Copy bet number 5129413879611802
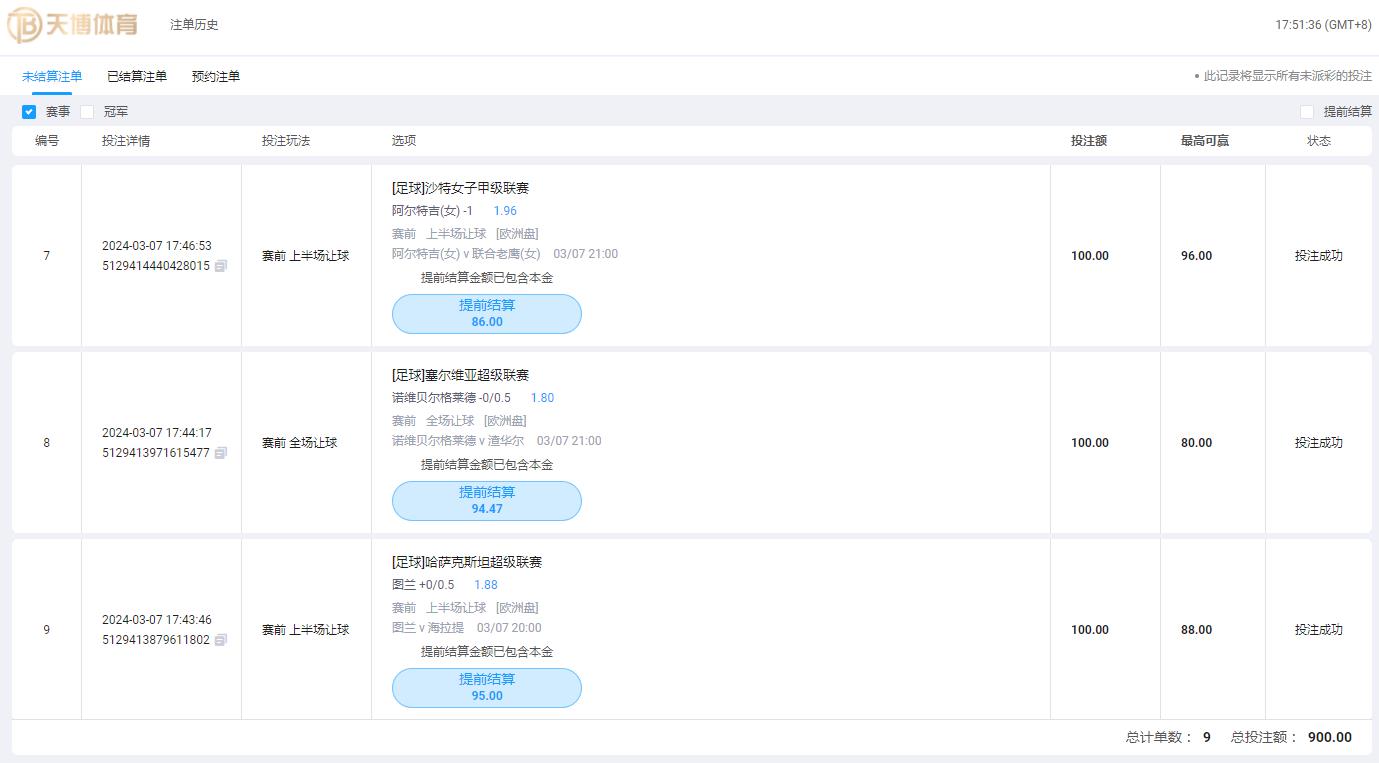The width and height of the screenshot is (1379, 763). [221, 640]
